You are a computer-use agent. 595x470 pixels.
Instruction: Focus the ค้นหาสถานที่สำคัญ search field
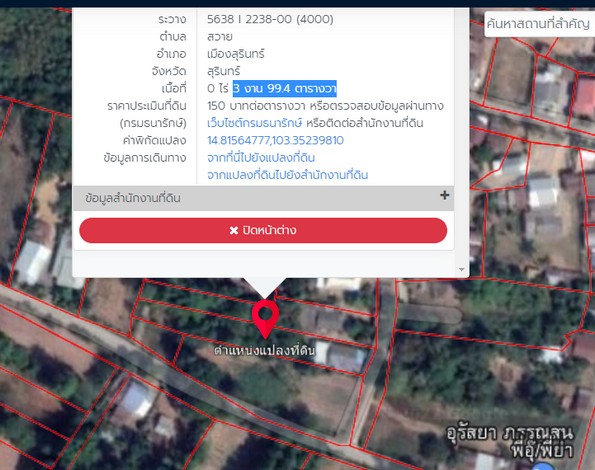tap(539, 24)
